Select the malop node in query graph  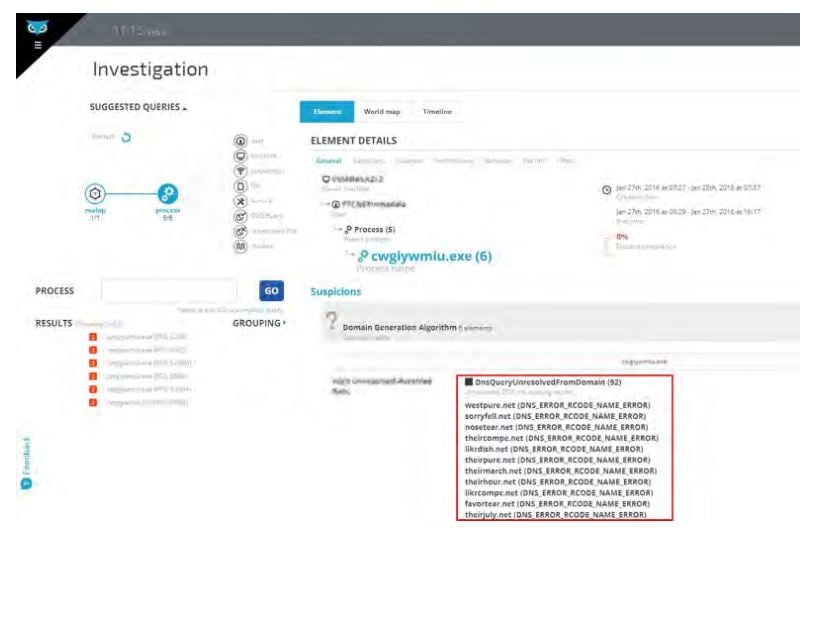pos(95,193)
